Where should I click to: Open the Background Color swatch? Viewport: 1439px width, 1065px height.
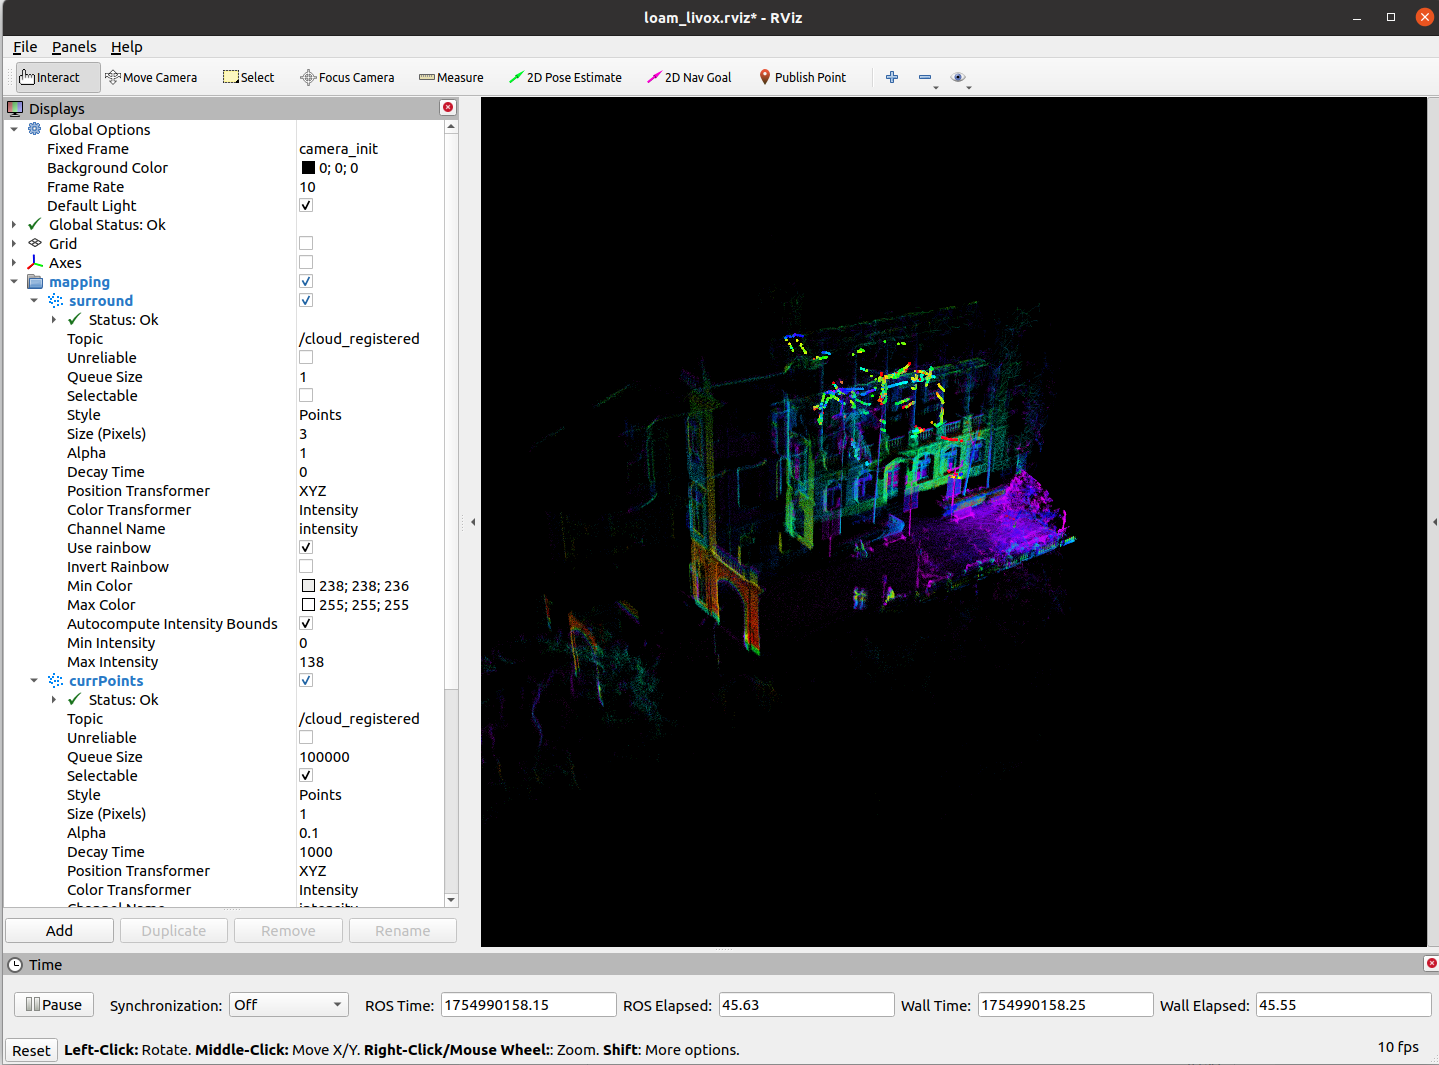tap(309, 167)
